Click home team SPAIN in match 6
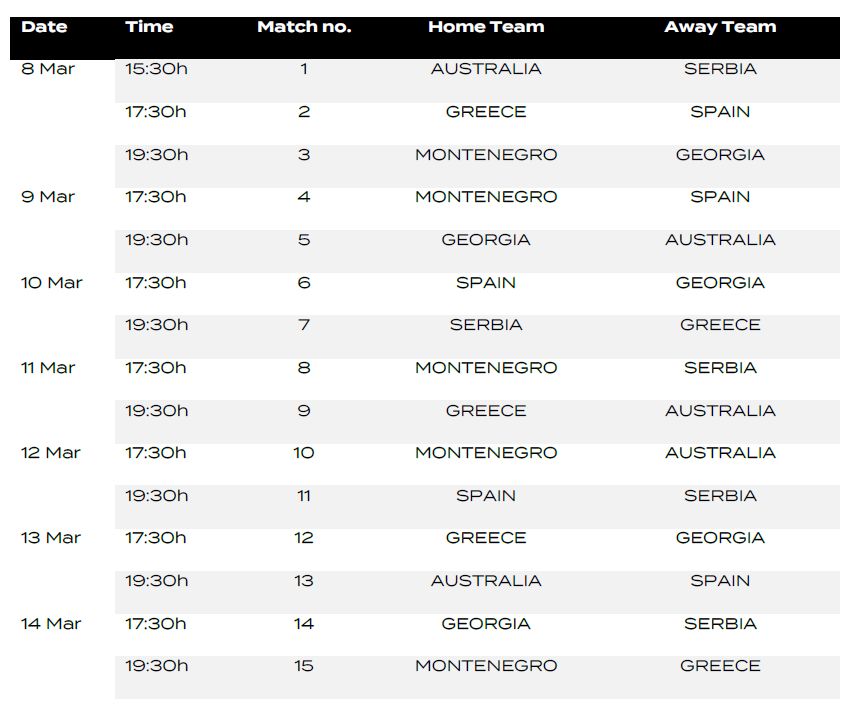852x712 pixels. (x=486, y=283)
